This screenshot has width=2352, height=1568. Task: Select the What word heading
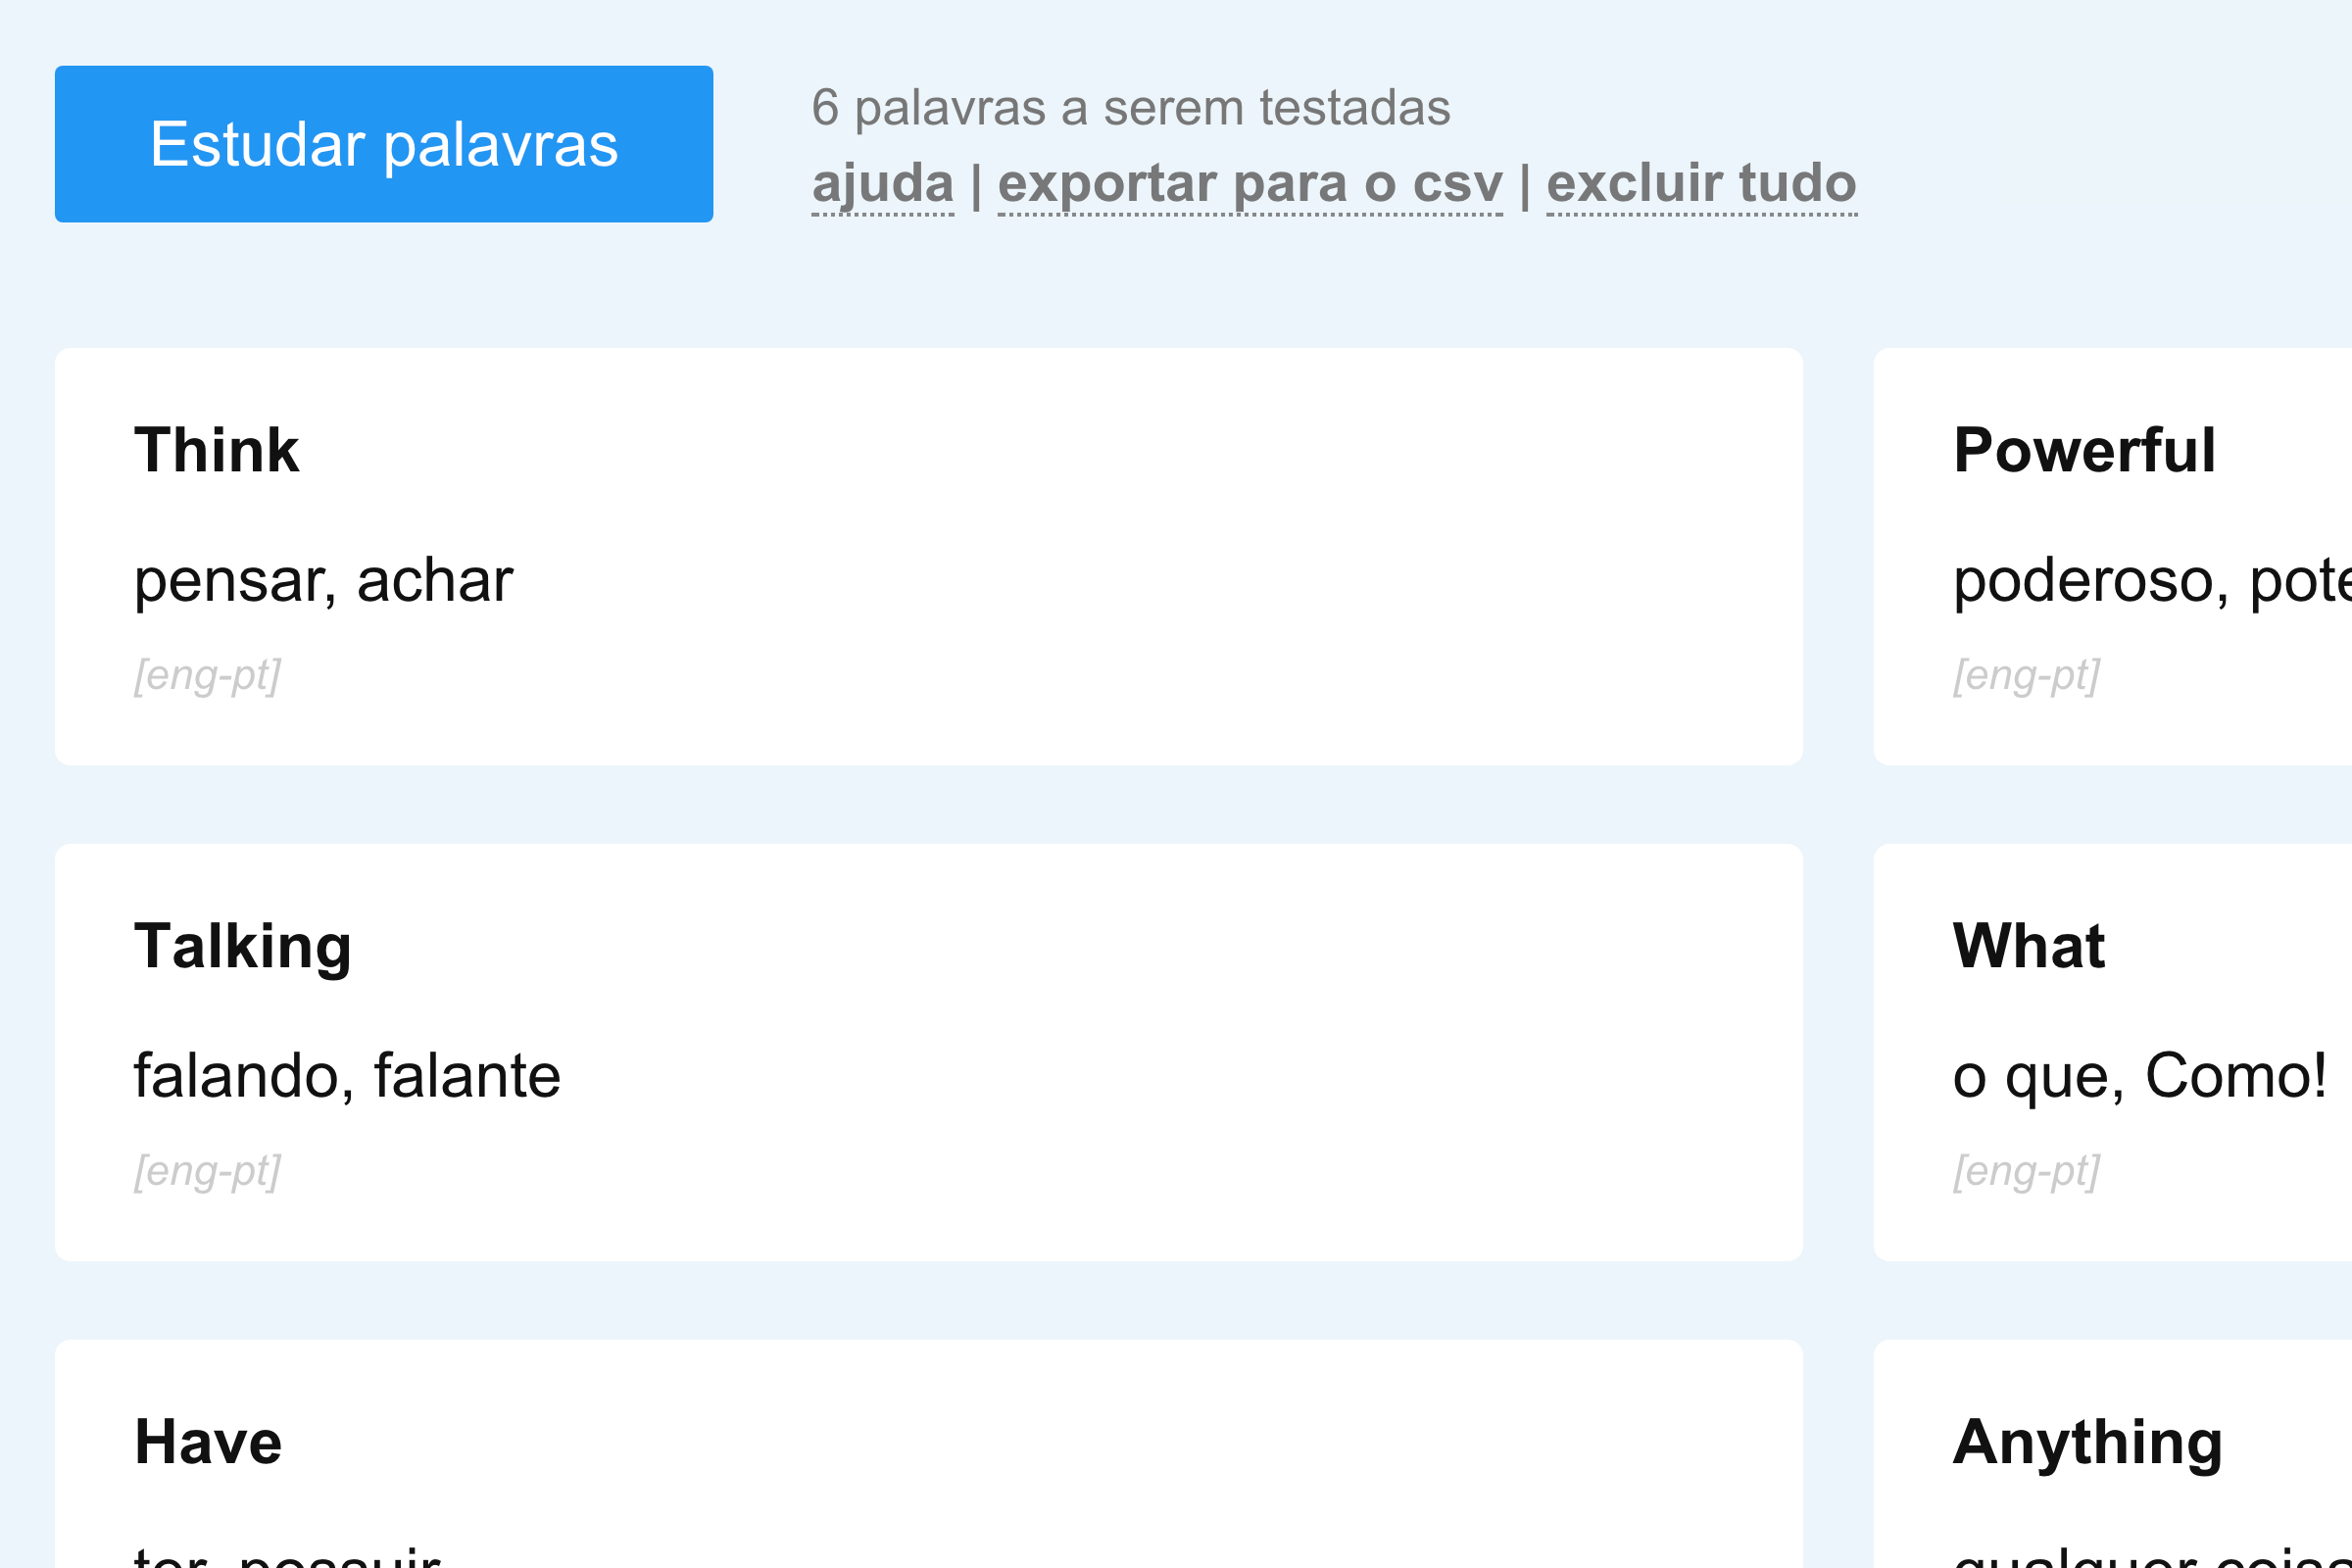tap(2028, 946)
